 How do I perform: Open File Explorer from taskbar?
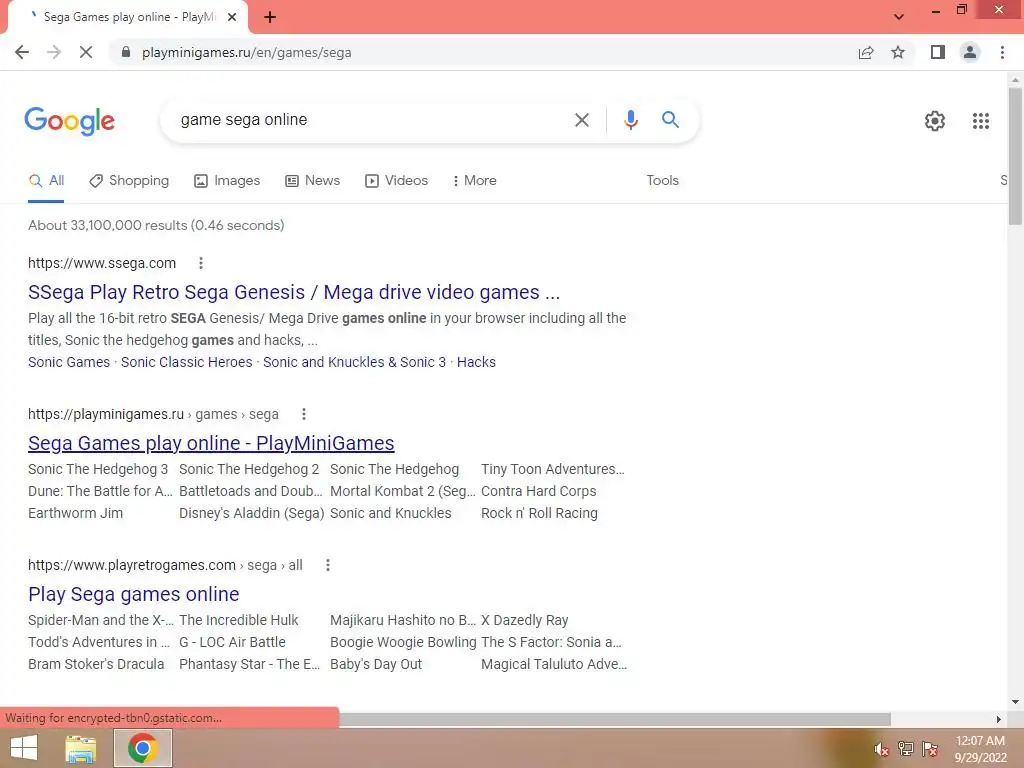pyautogui.click(x=81, y=748)
